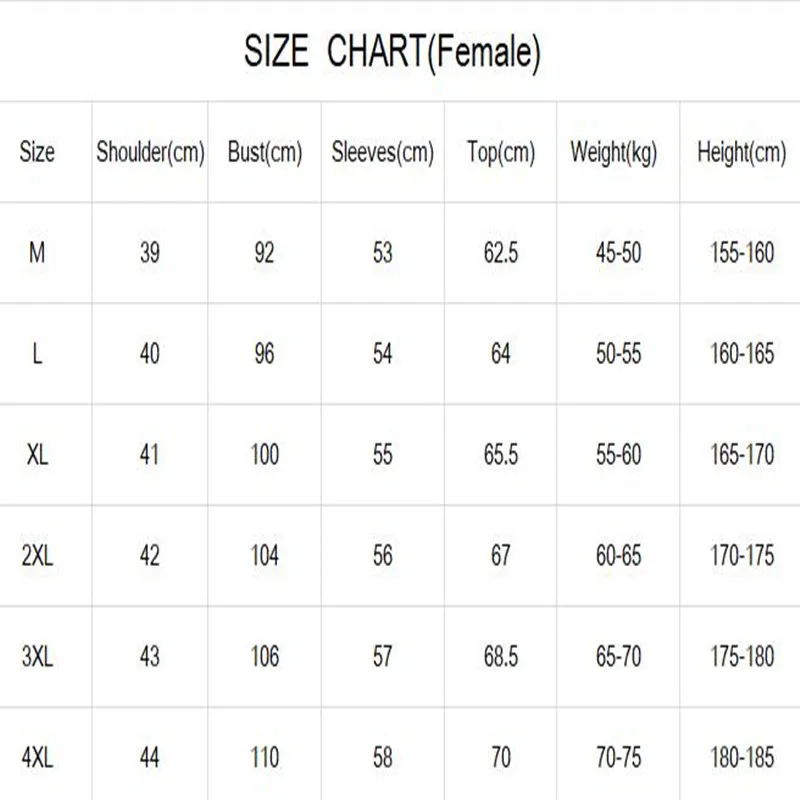The width and height of the screenshot is (800, 800).
Task: Select the Size column header
Action: point(37,153)
